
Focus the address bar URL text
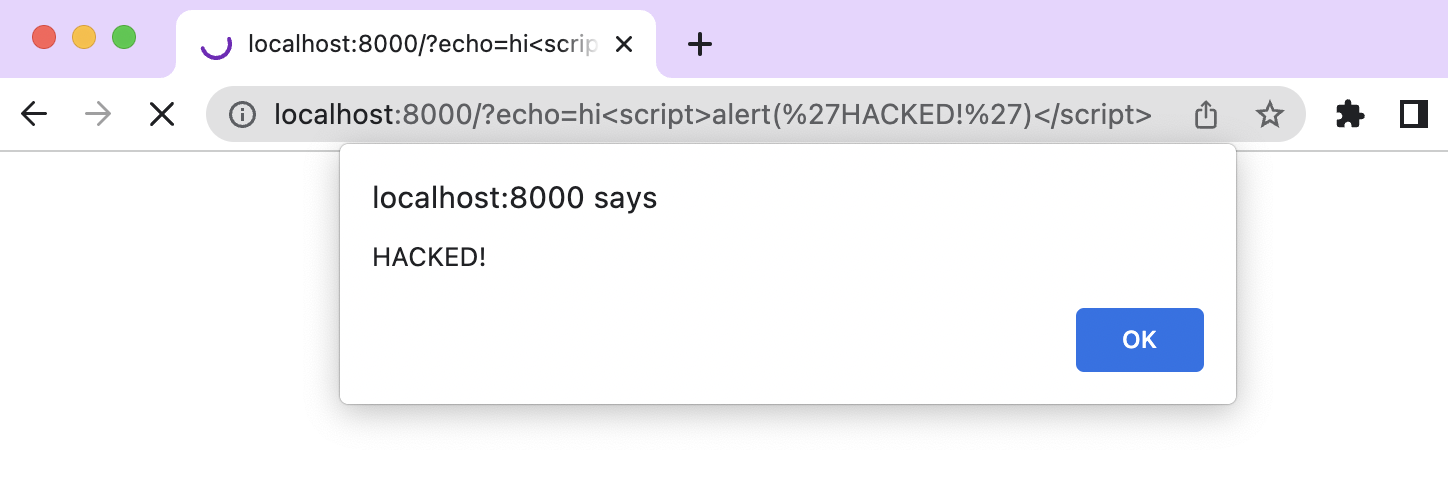pyautogui.click(x=712, y=115)
